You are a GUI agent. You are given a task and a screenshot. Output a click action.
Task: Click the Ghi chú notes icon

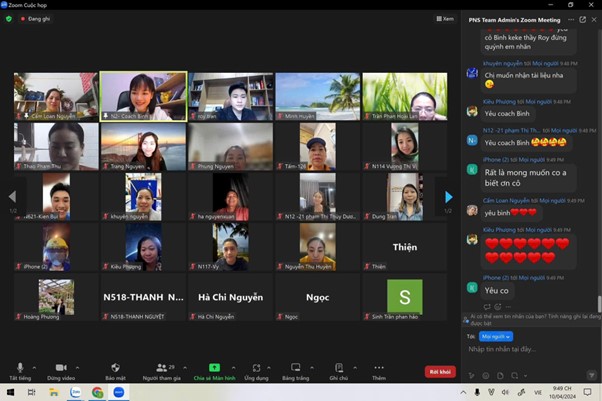[x=338, y=367]
